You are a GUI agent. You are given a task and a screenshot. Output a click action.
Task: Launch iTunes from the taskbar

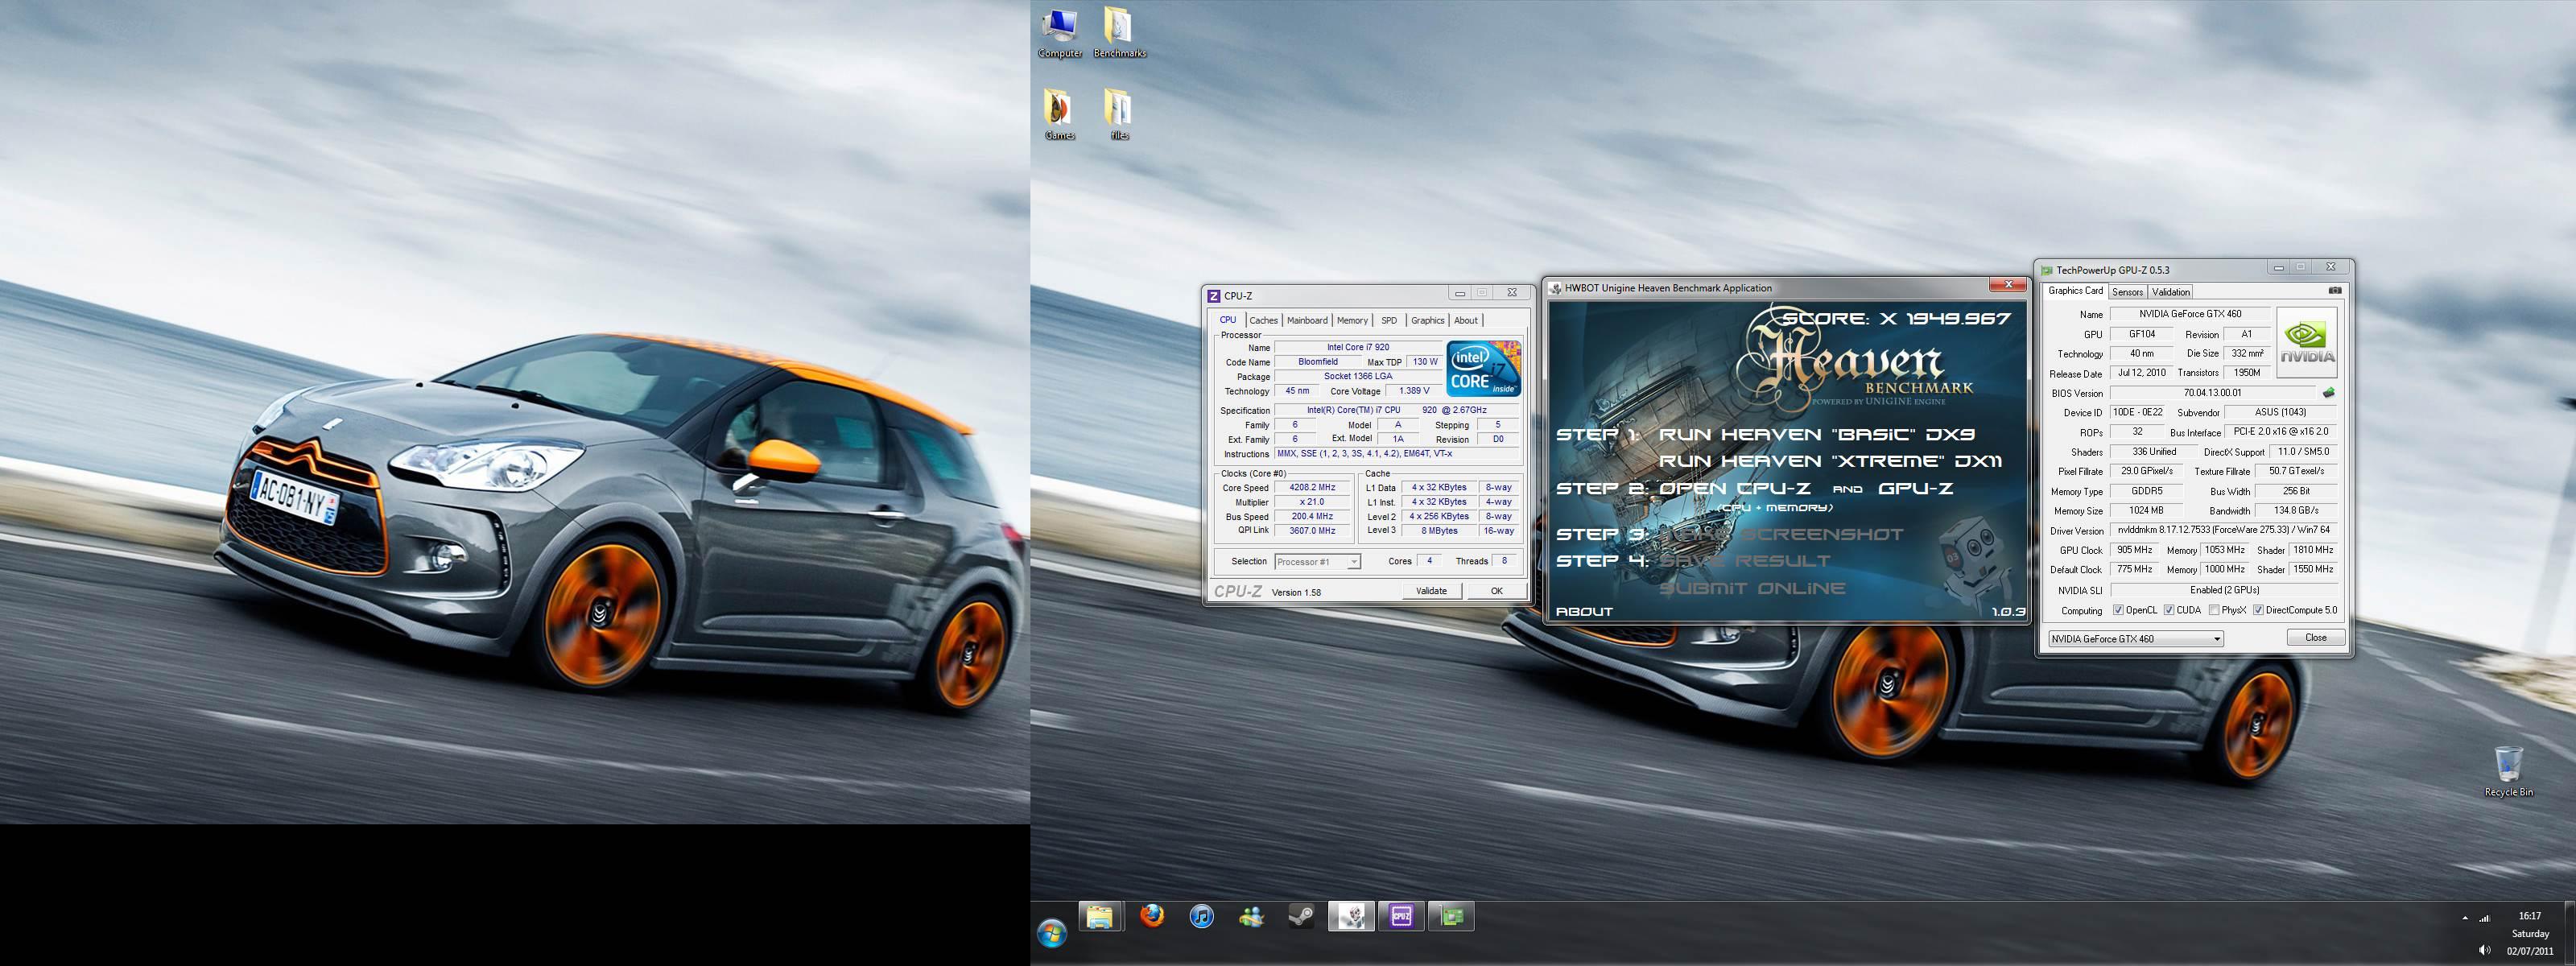(1201, 916)
